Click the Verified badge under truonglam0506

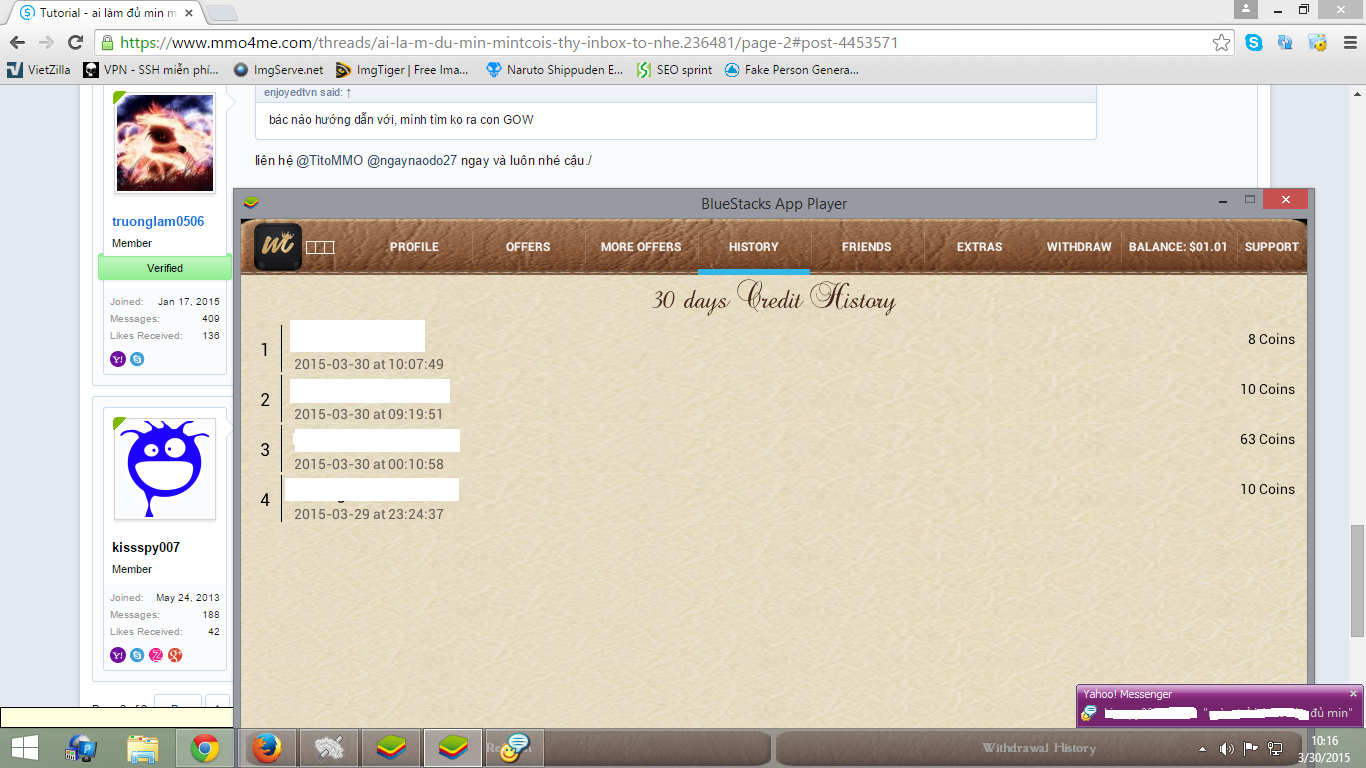pos(165,268)
